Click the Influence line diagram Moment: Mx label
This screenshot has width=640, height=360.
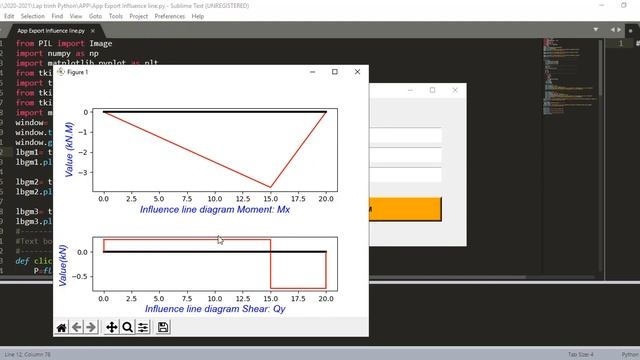[x=215, y=210]
